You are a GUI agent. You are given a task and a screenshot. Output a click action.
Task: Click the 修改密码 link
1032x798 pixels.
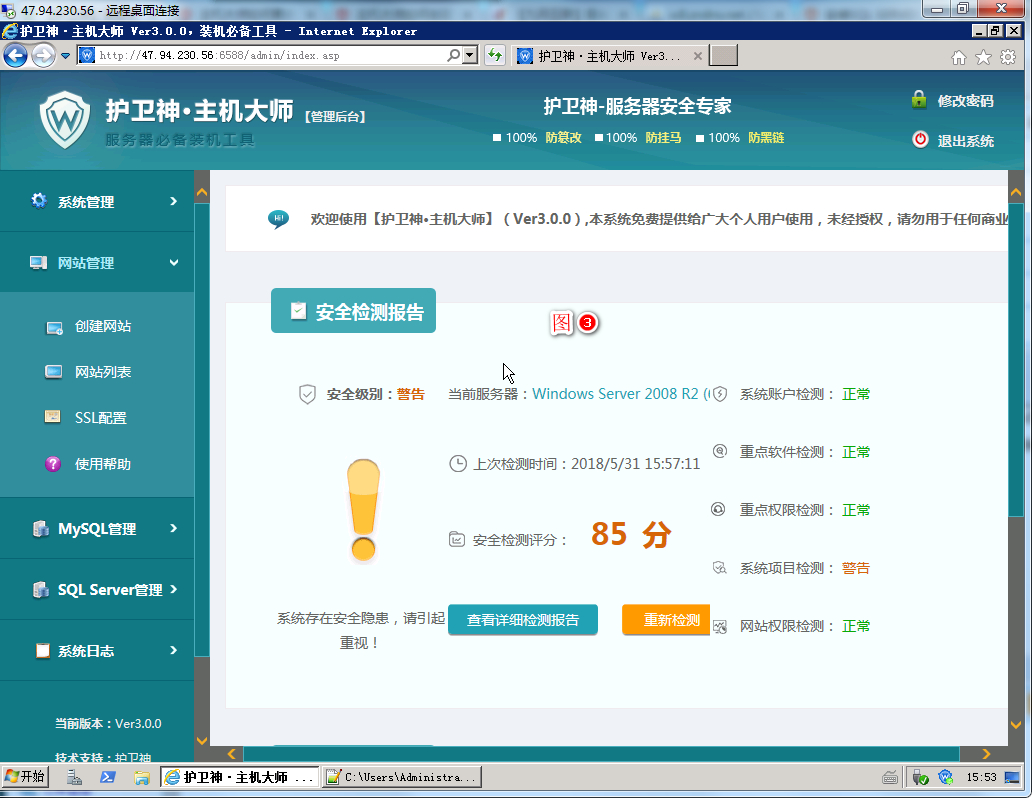965,101
